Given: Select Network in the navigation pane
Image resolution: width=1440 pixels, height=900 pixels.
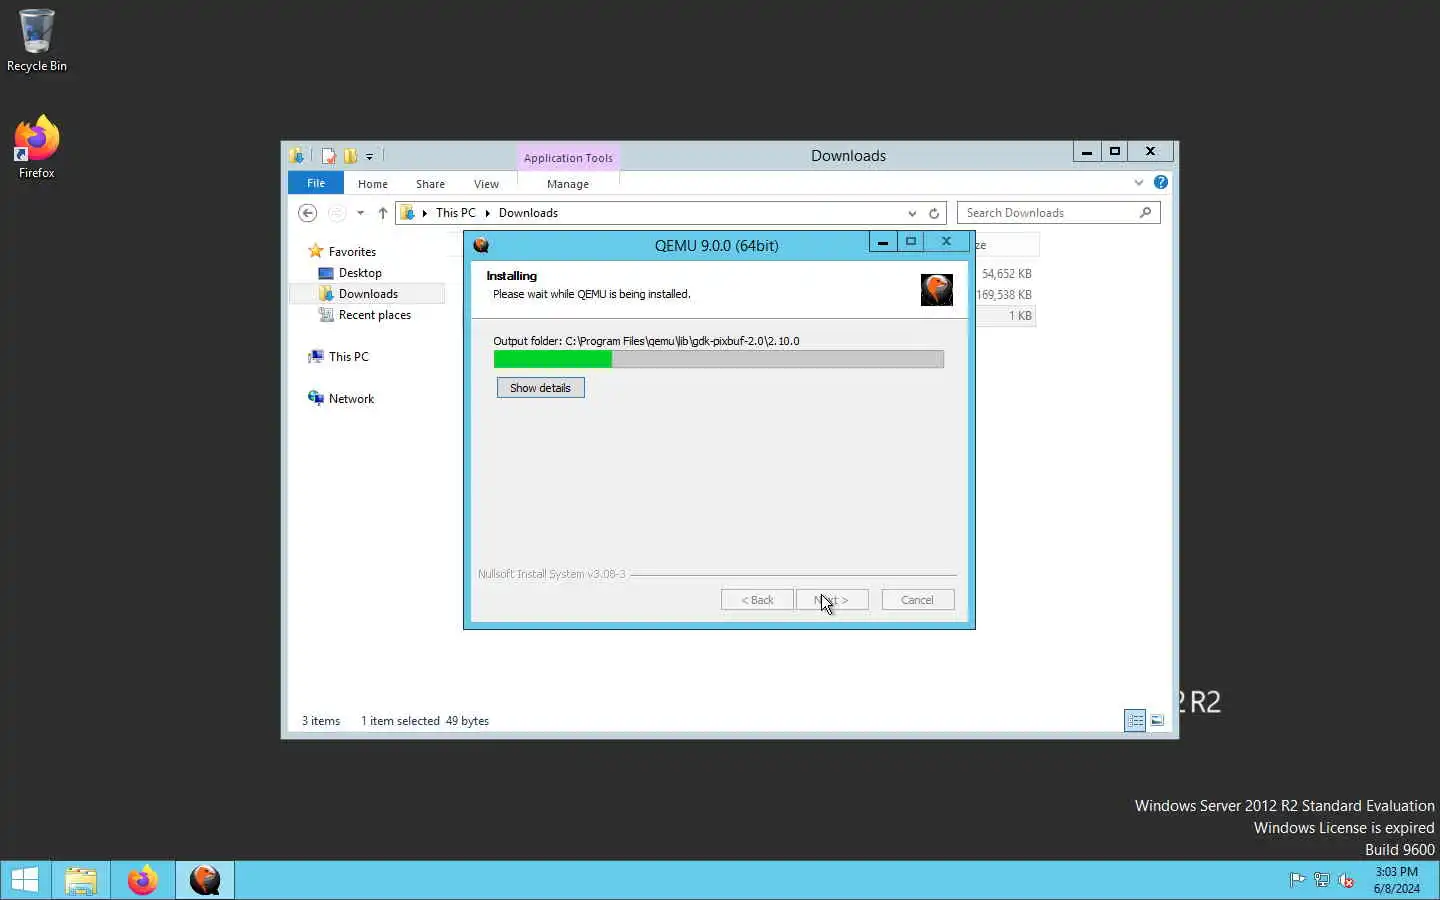Looking at the screenshot, I should pyautogui.click(x=351, y=399).
